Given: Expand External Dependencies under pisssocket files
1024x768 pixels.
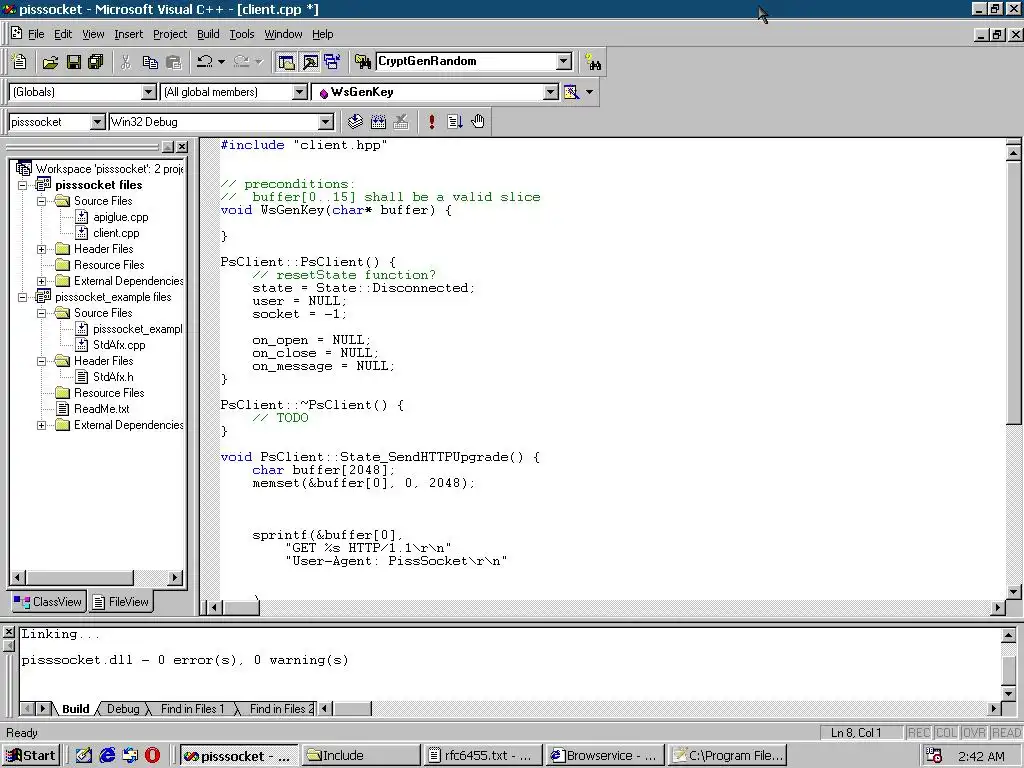Looking at the screenshot, I should (42, 281).
